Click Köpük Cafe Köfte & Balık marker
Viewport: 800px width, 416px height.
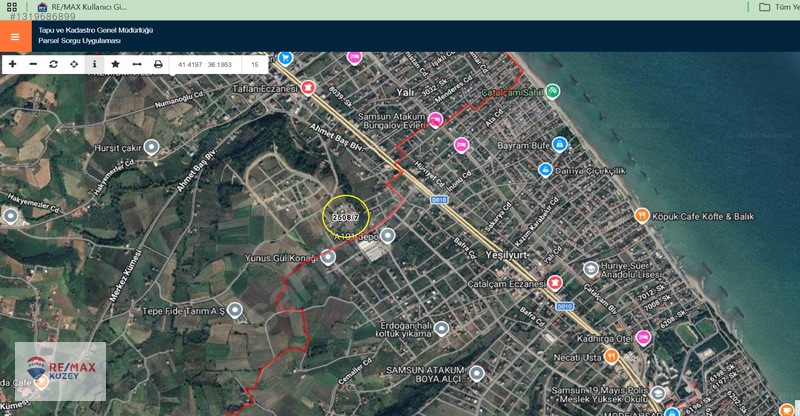click(642, 215)
